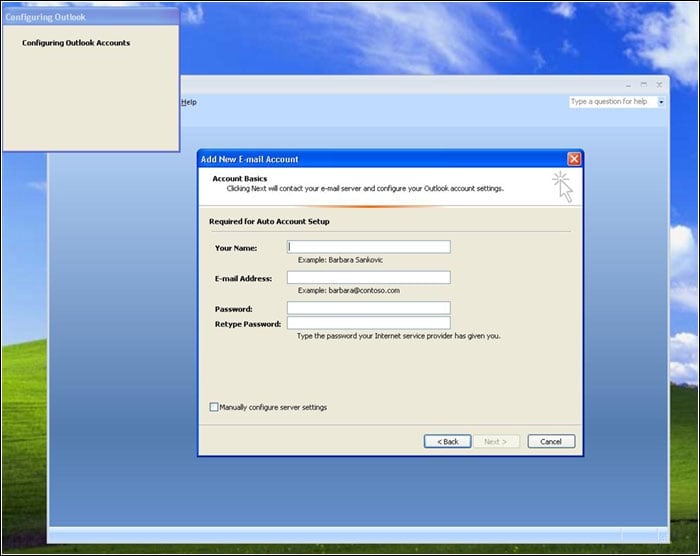
Task: Select the Password text box
Action: point(368,308)
